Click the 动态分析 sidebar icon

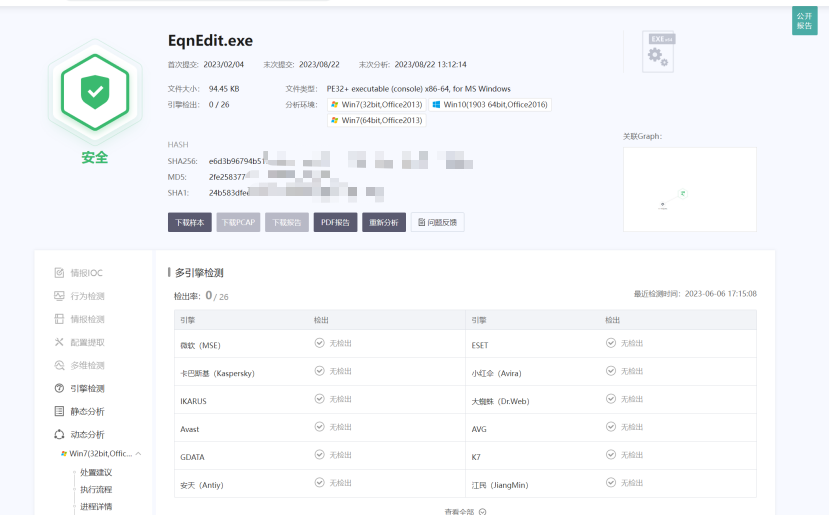click(60, 434)
